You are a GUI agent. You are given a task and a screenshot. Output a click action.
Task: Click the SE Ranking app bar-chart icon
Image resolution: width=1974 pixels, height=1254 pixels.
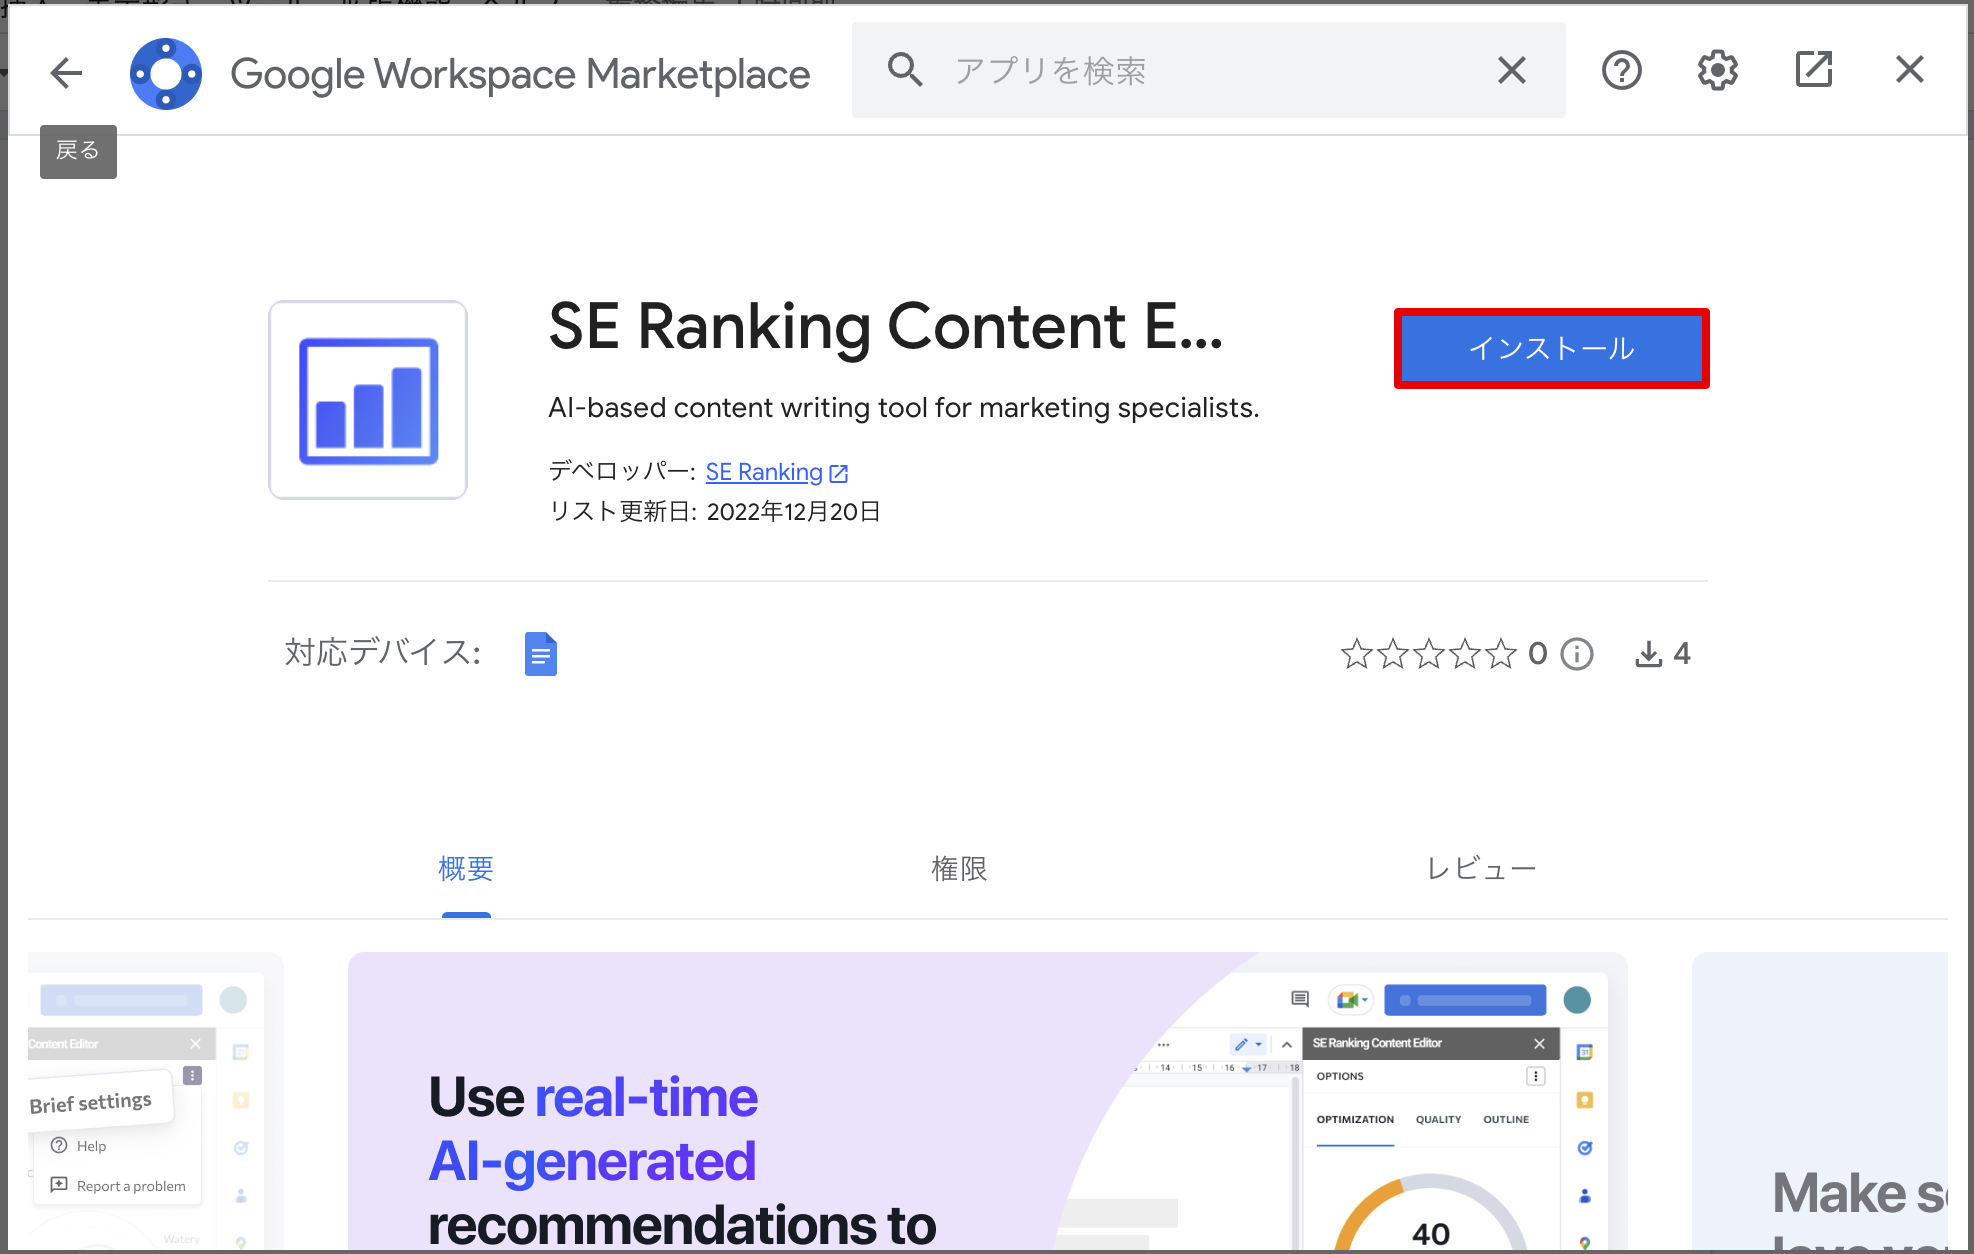[x=368, y=400]
